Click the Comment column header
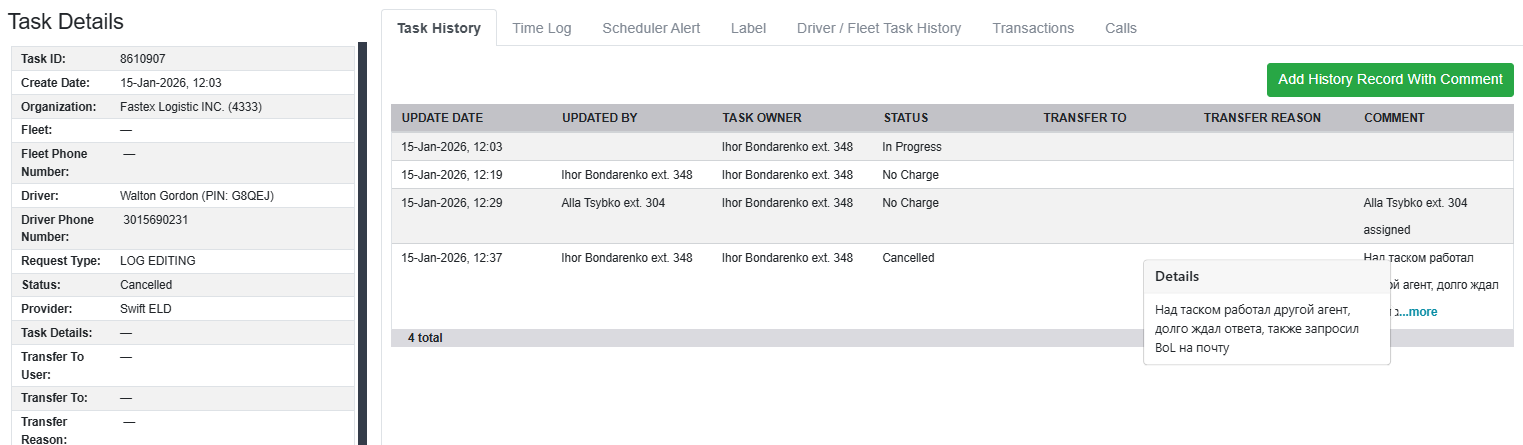1523x445 pixels. click(x=1394, y=118)
